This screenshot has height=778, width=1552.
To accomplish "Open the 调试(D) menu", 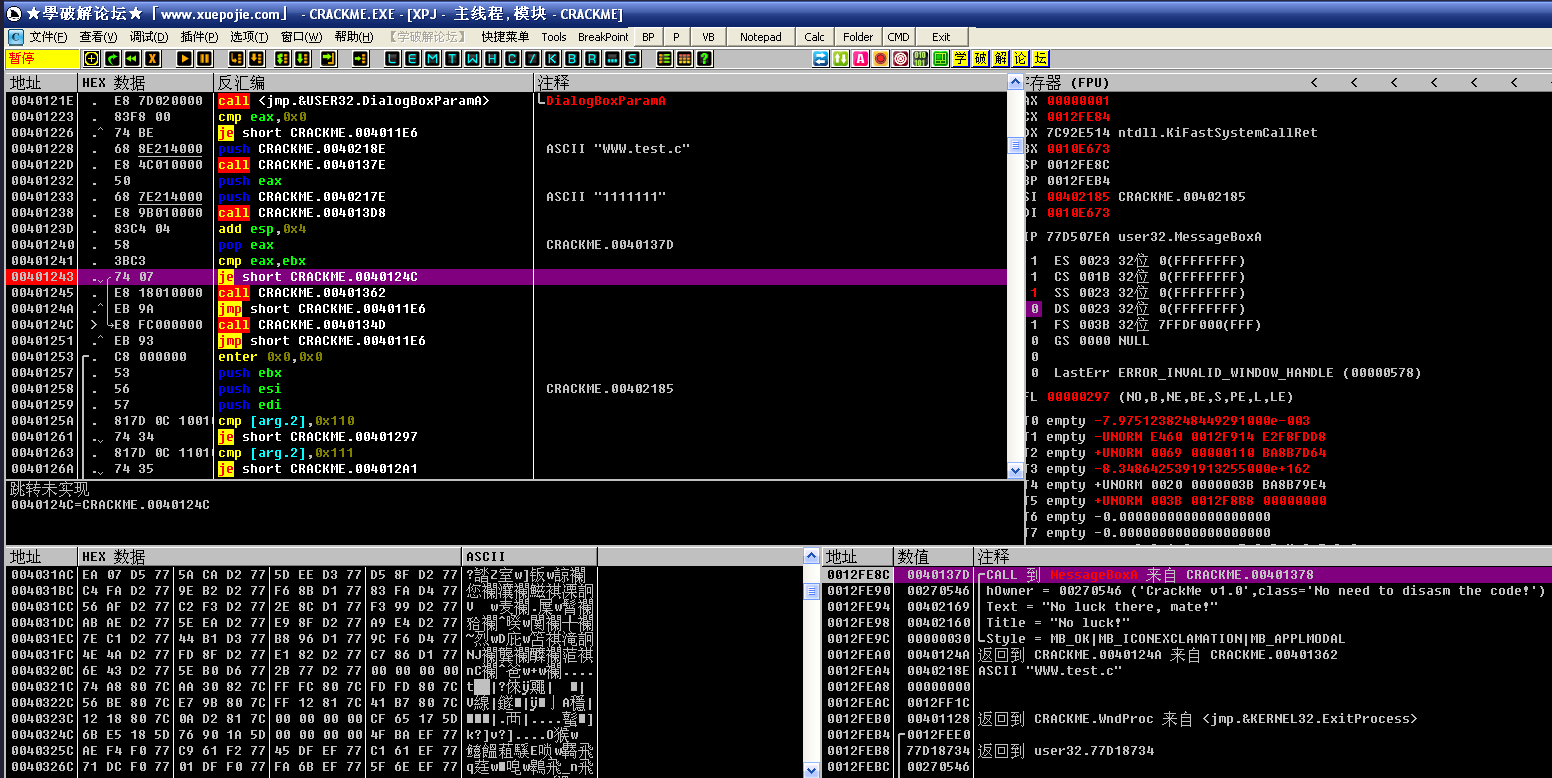I will (x=149, y=37).
